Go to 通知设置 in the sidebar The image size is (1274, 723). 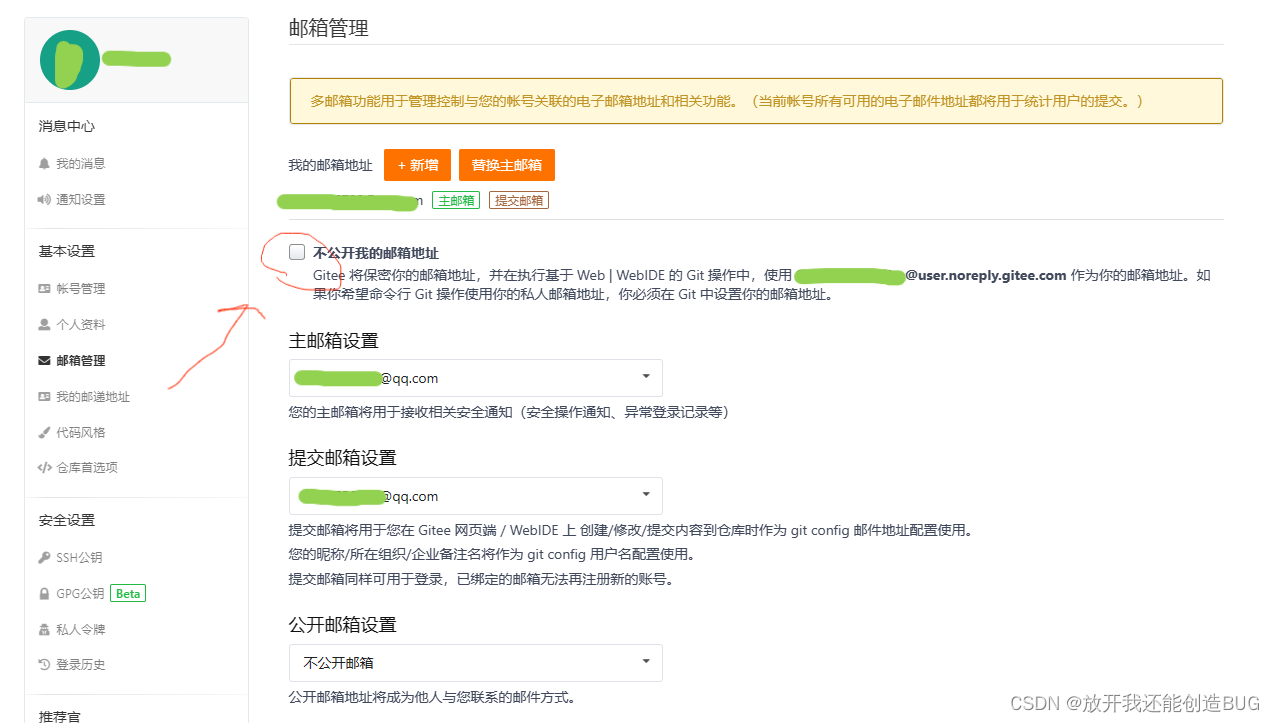pos(80,199)
